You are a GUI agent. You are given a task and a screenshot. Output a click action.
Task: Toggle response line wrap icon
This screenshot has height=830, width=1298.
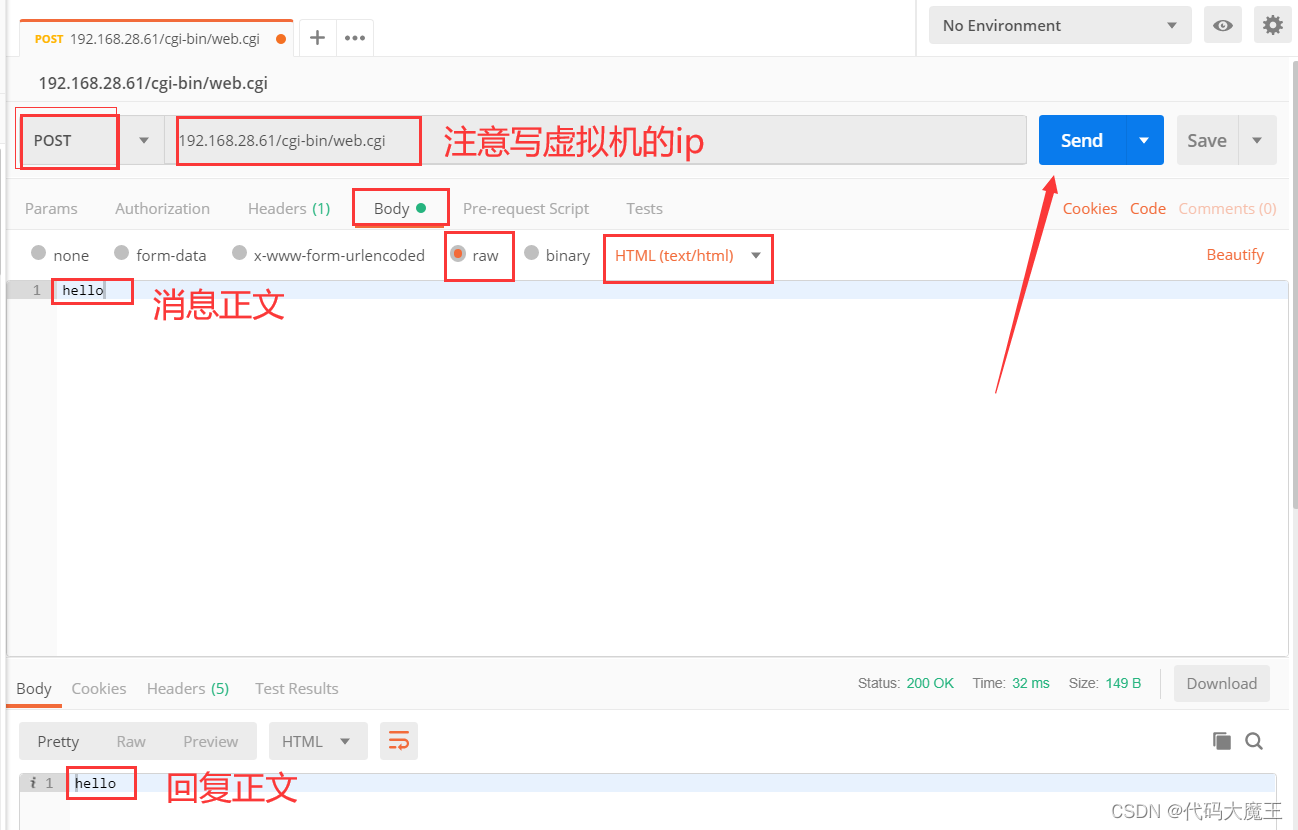click(x=399, y=741)
